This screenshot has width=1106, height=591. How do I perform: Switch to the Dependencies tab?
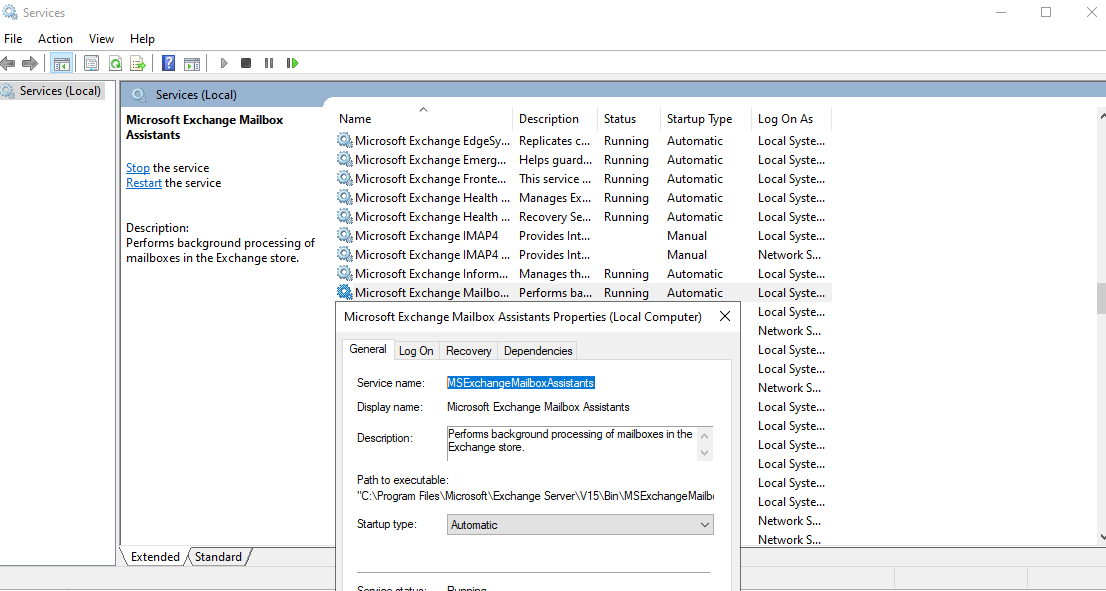coord(537,351)
